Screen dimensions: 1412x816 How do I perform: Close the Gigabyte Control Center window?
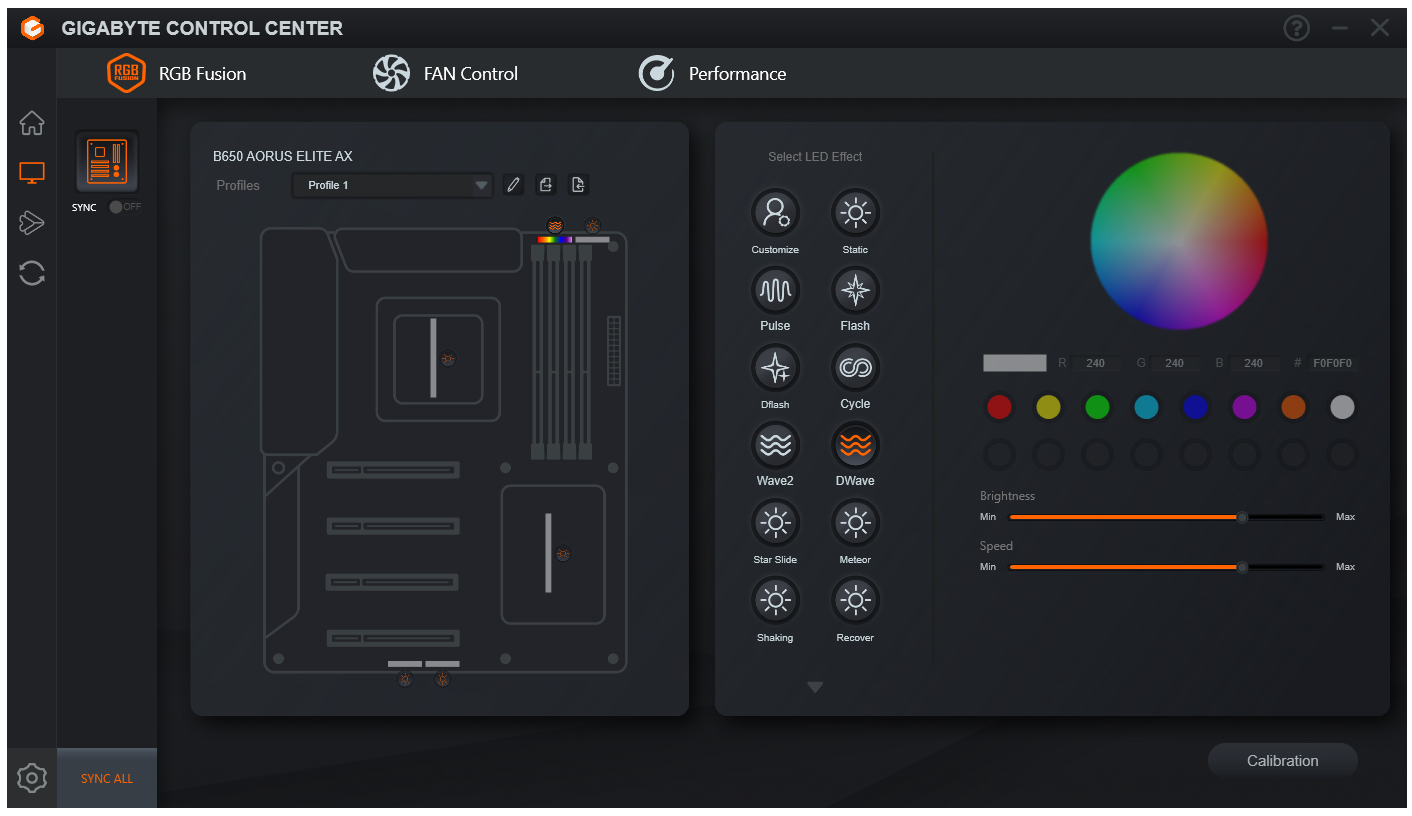1380,28
